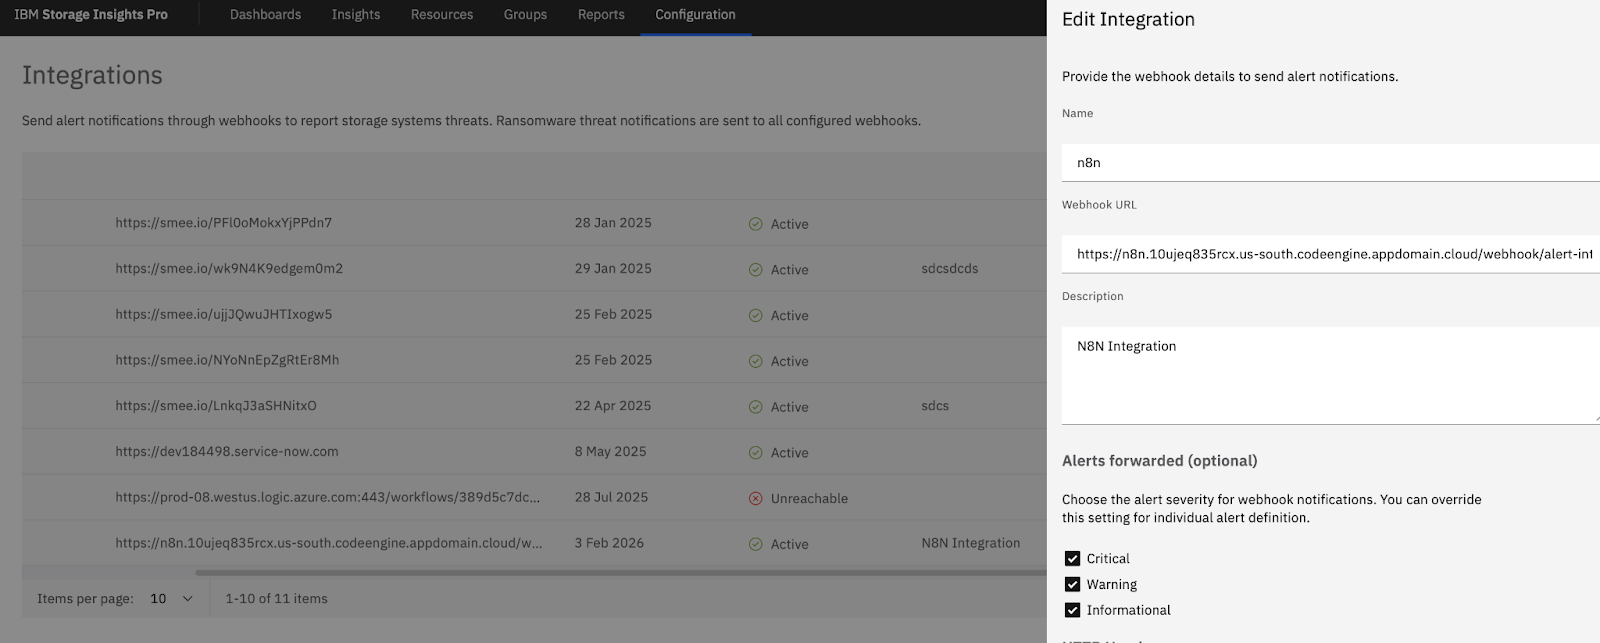This screenshot has width=1600, height=643.
Task: Toggle the Critical alert checkbox
Action: pos(1072,559)
